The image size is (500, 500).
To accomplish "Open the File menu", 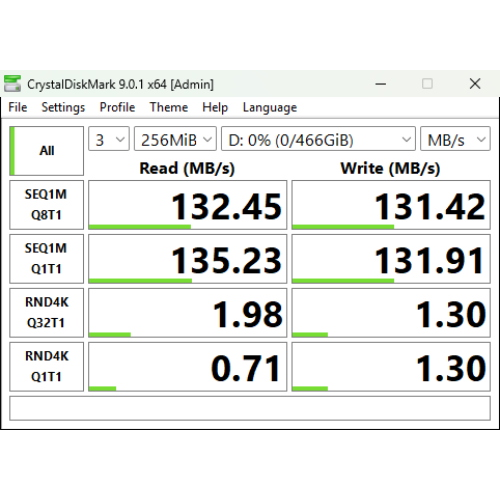I will tap(18, 107).
